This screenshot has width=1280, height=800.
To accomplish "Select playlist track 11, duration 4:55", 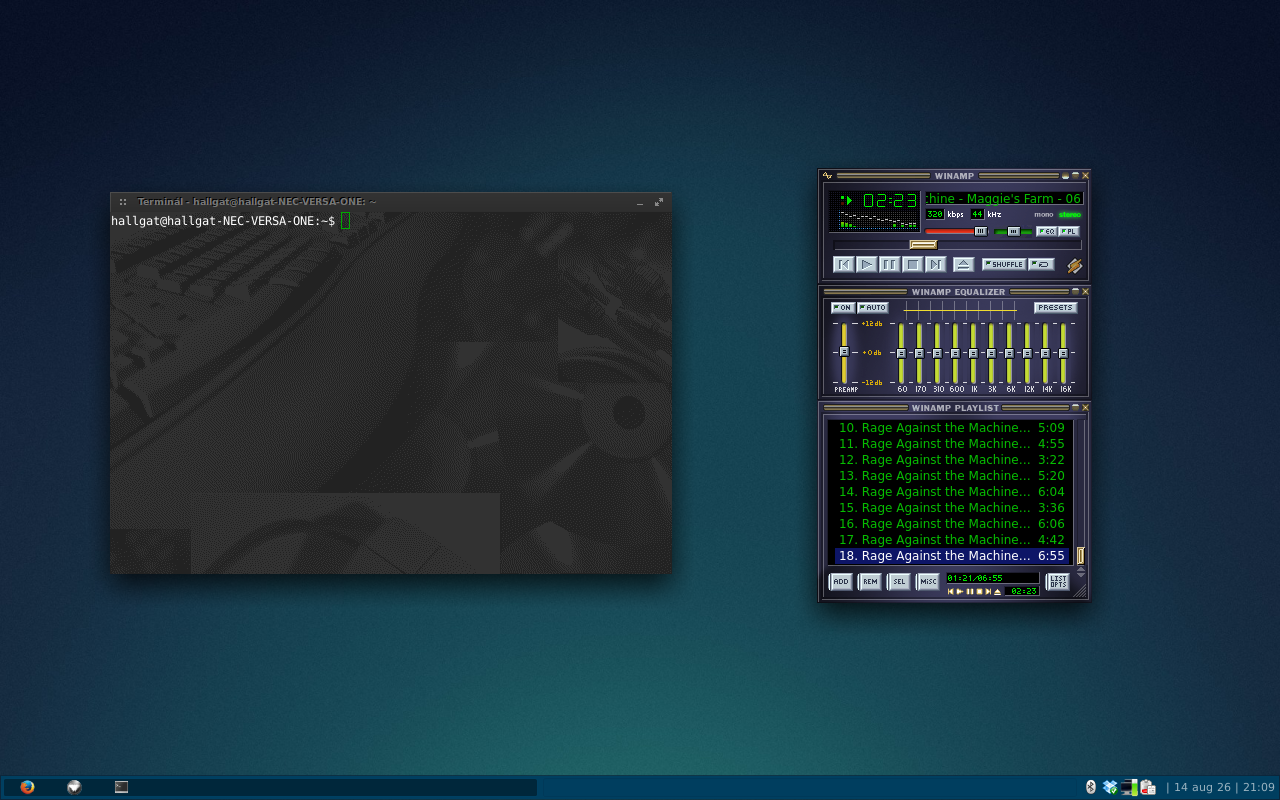I will pyautogui.click(x=950, y=443).
